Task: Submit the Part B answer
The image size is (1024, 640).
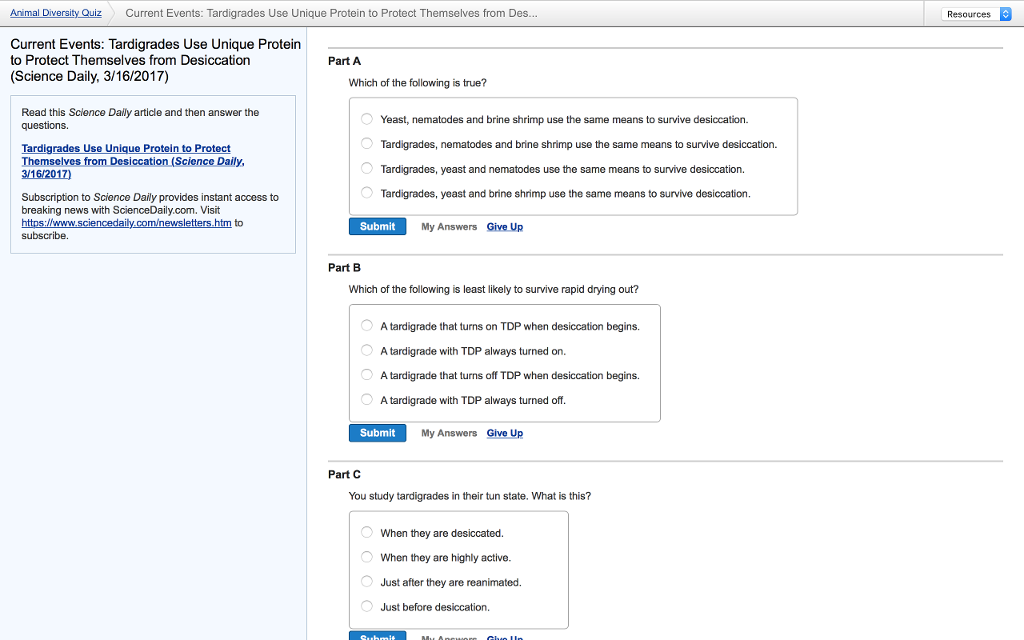Action: (377, 433)
